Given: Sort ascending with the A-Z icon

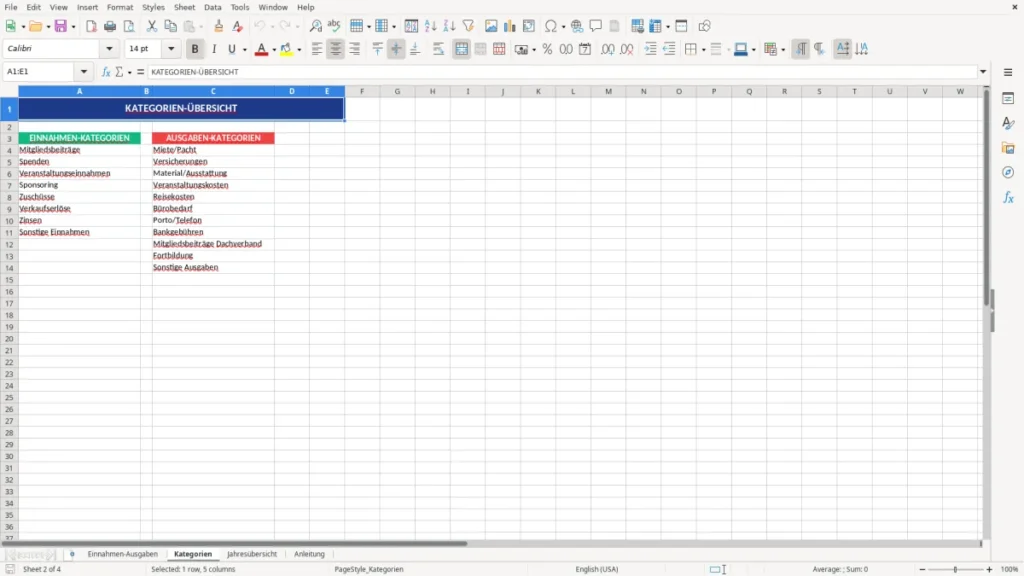Looking at the screenshot, I should (x=430, y=26).
